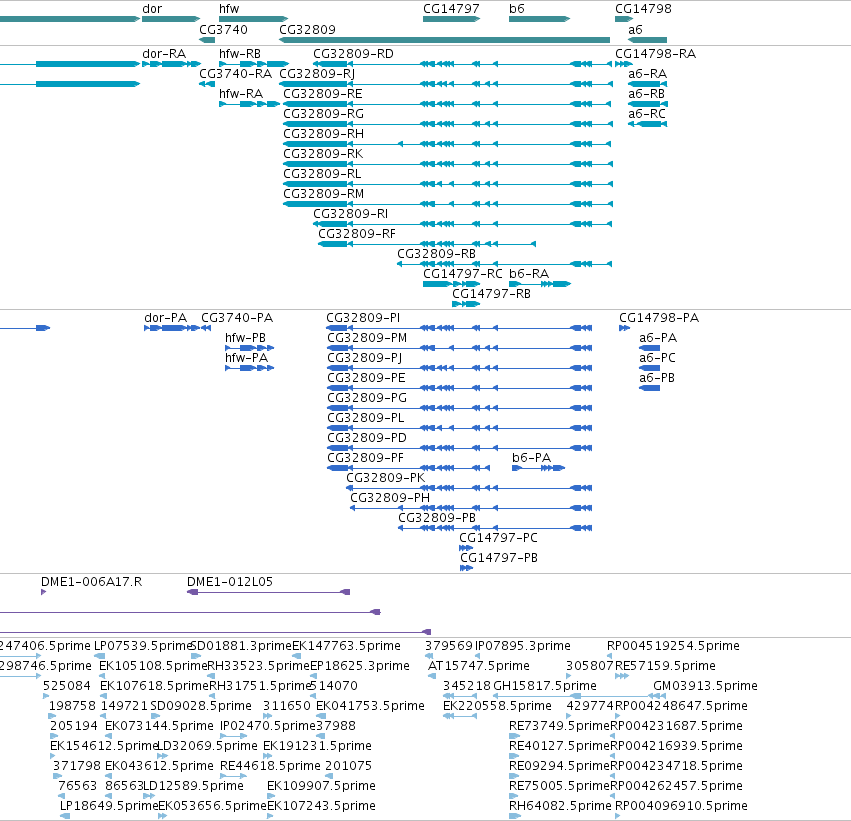Open protein hfw-PA
The image size is (851, 821).
tap(246, 358)
